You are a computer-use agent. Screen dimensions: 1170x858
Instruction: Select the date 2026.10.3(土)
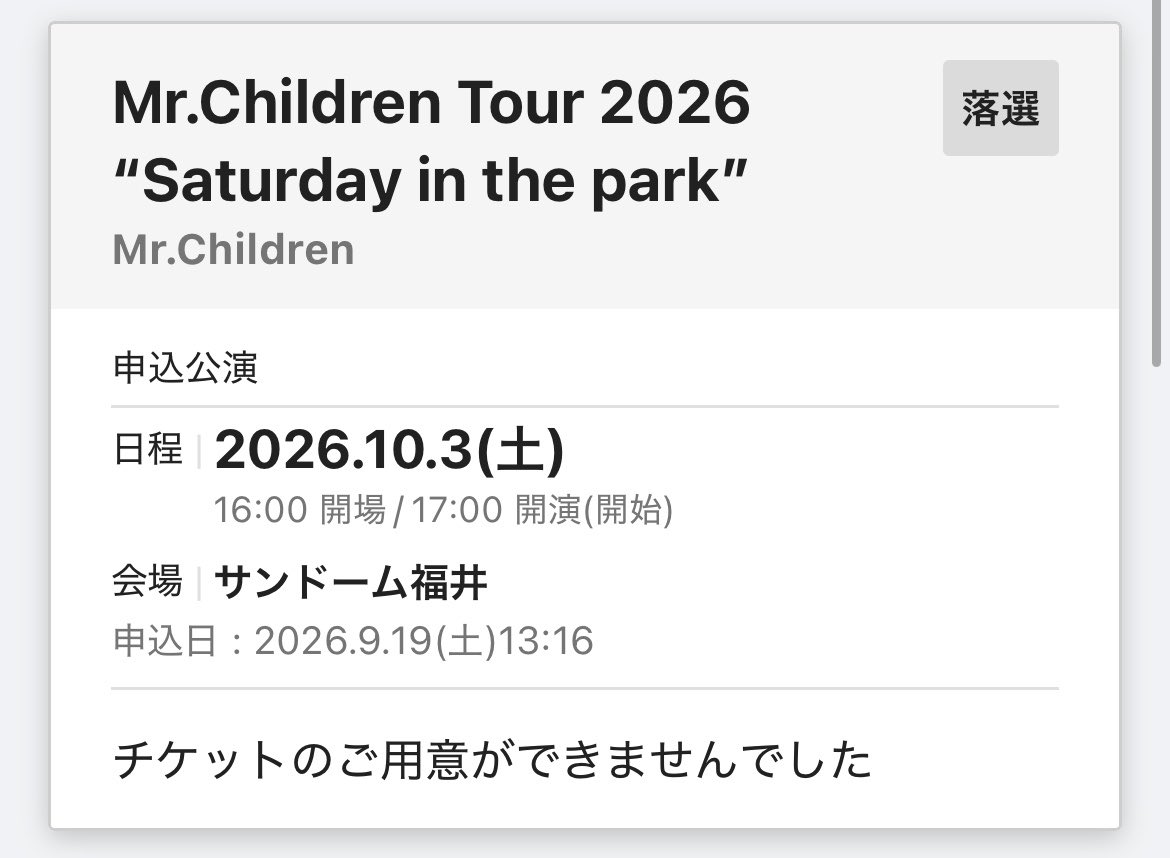click(x=390, y=450)
